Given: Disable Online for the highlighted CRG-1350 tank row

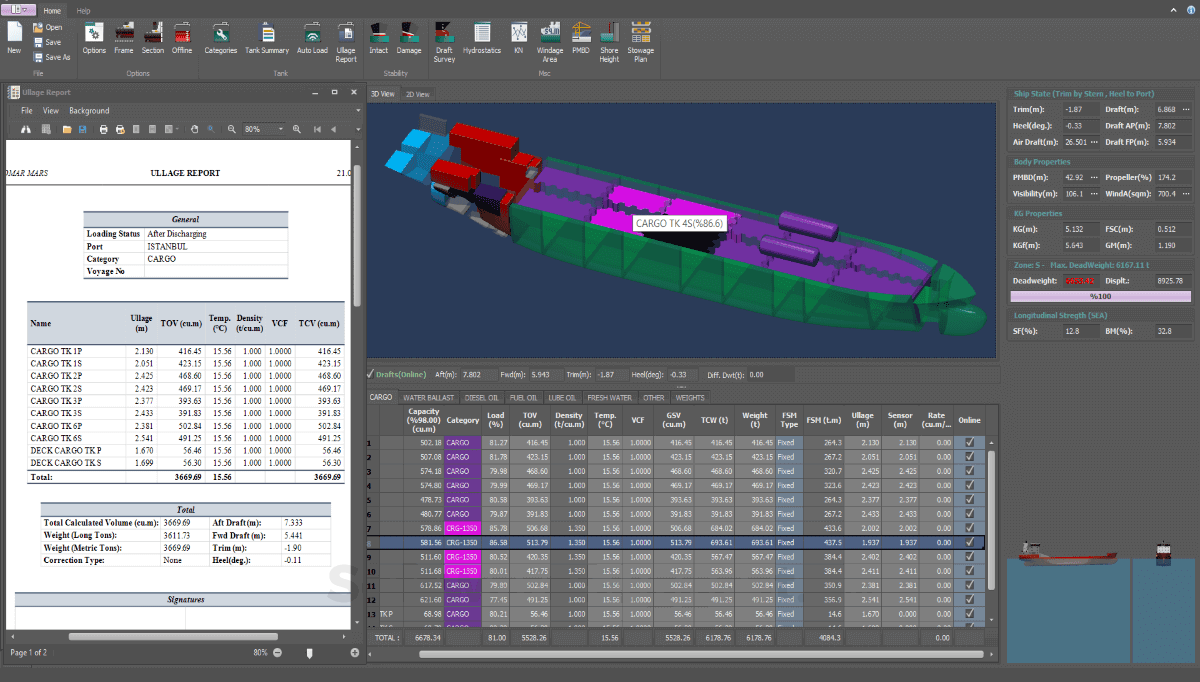Looking at the screenshot, I should (x=969, y=543).
